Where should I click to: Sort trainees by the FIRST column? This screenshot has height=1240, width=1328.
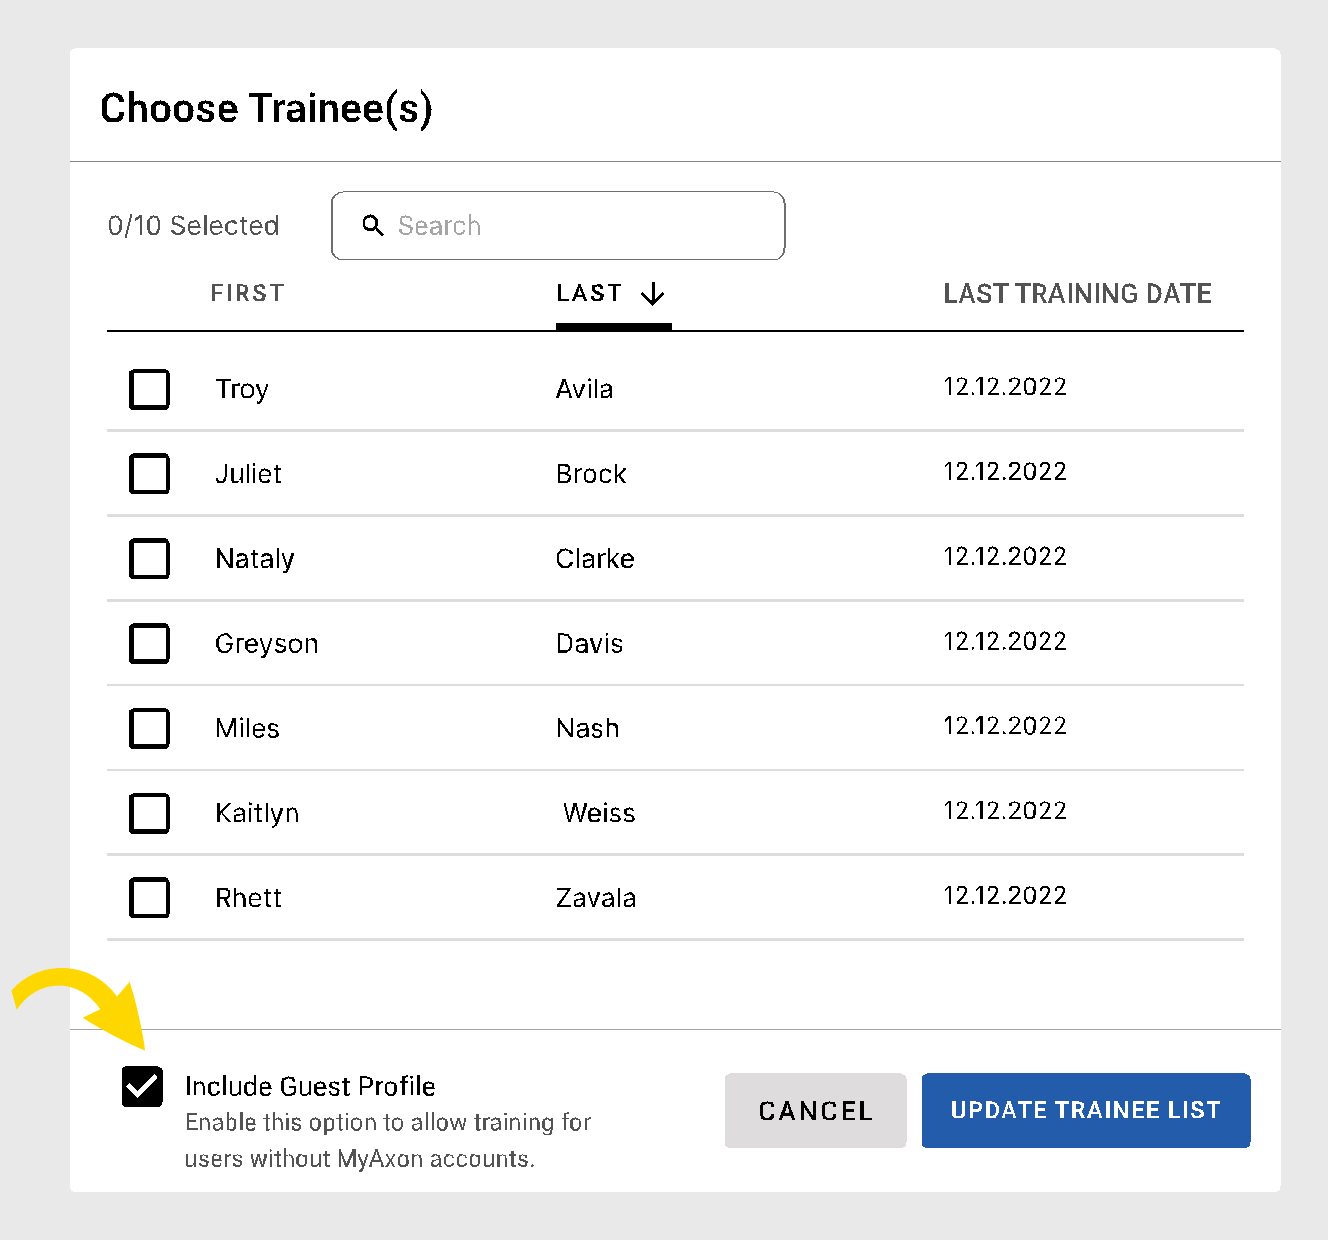point(247,293)
